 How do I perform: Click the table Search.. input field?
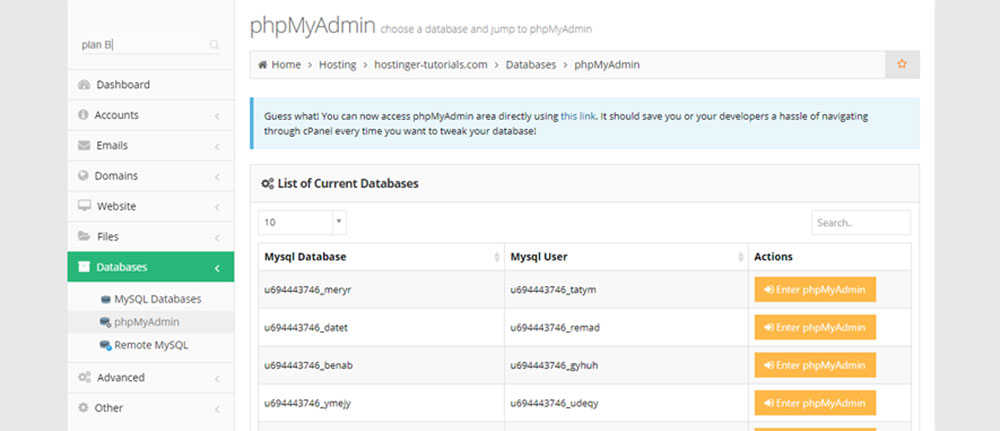coord(861,223)
